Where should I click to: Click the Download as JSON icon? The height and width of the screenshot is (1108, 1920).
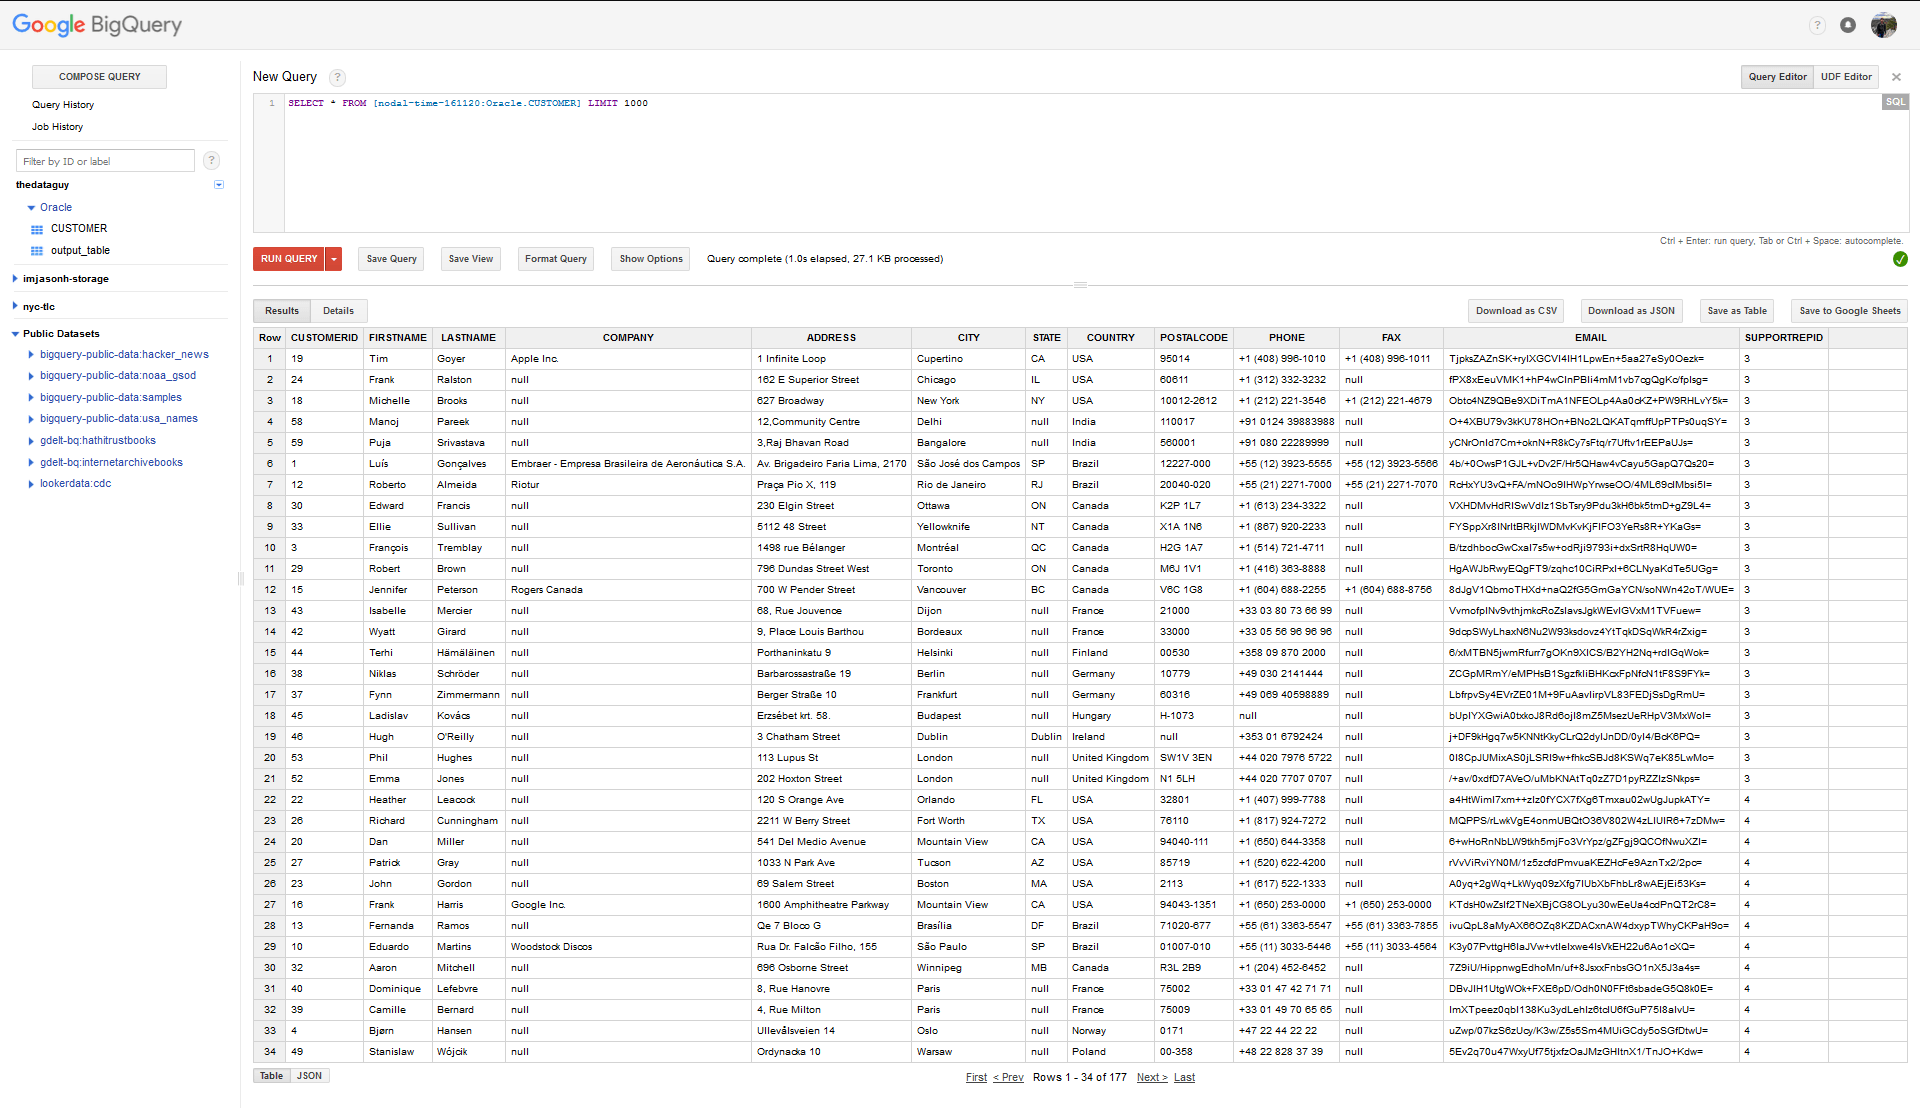click(1631, 310)
